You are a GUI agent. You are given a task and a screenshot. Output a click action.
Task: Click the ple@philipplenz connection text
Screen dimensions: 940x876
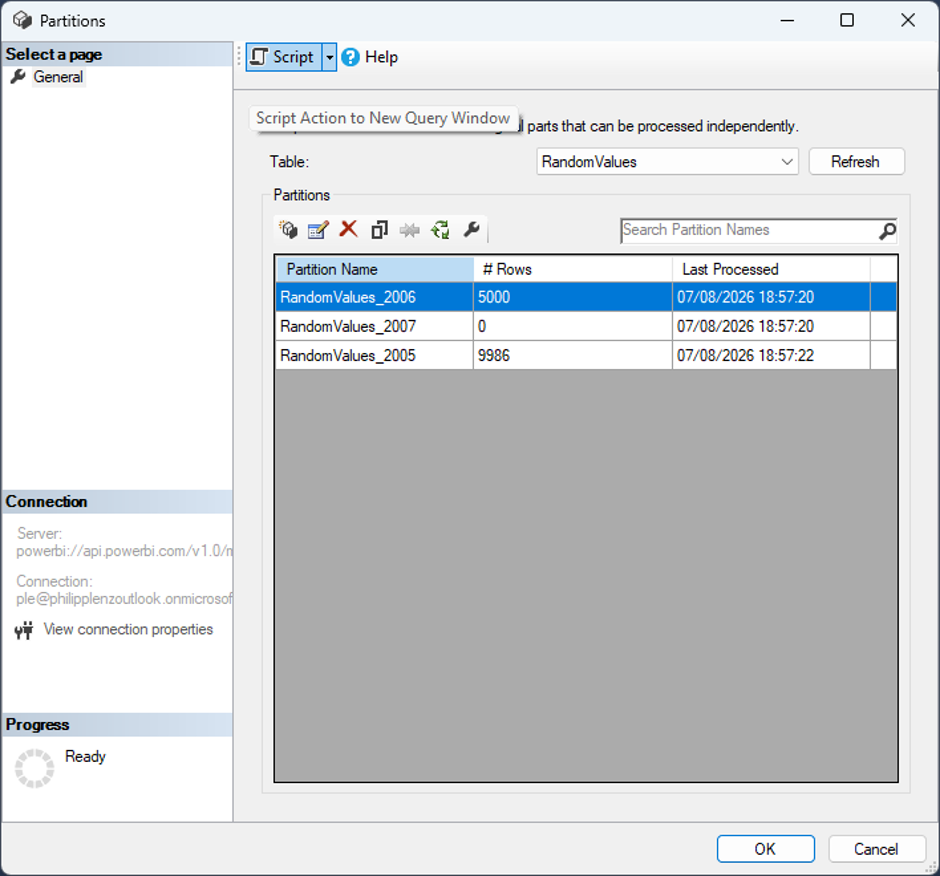(125, 599)
